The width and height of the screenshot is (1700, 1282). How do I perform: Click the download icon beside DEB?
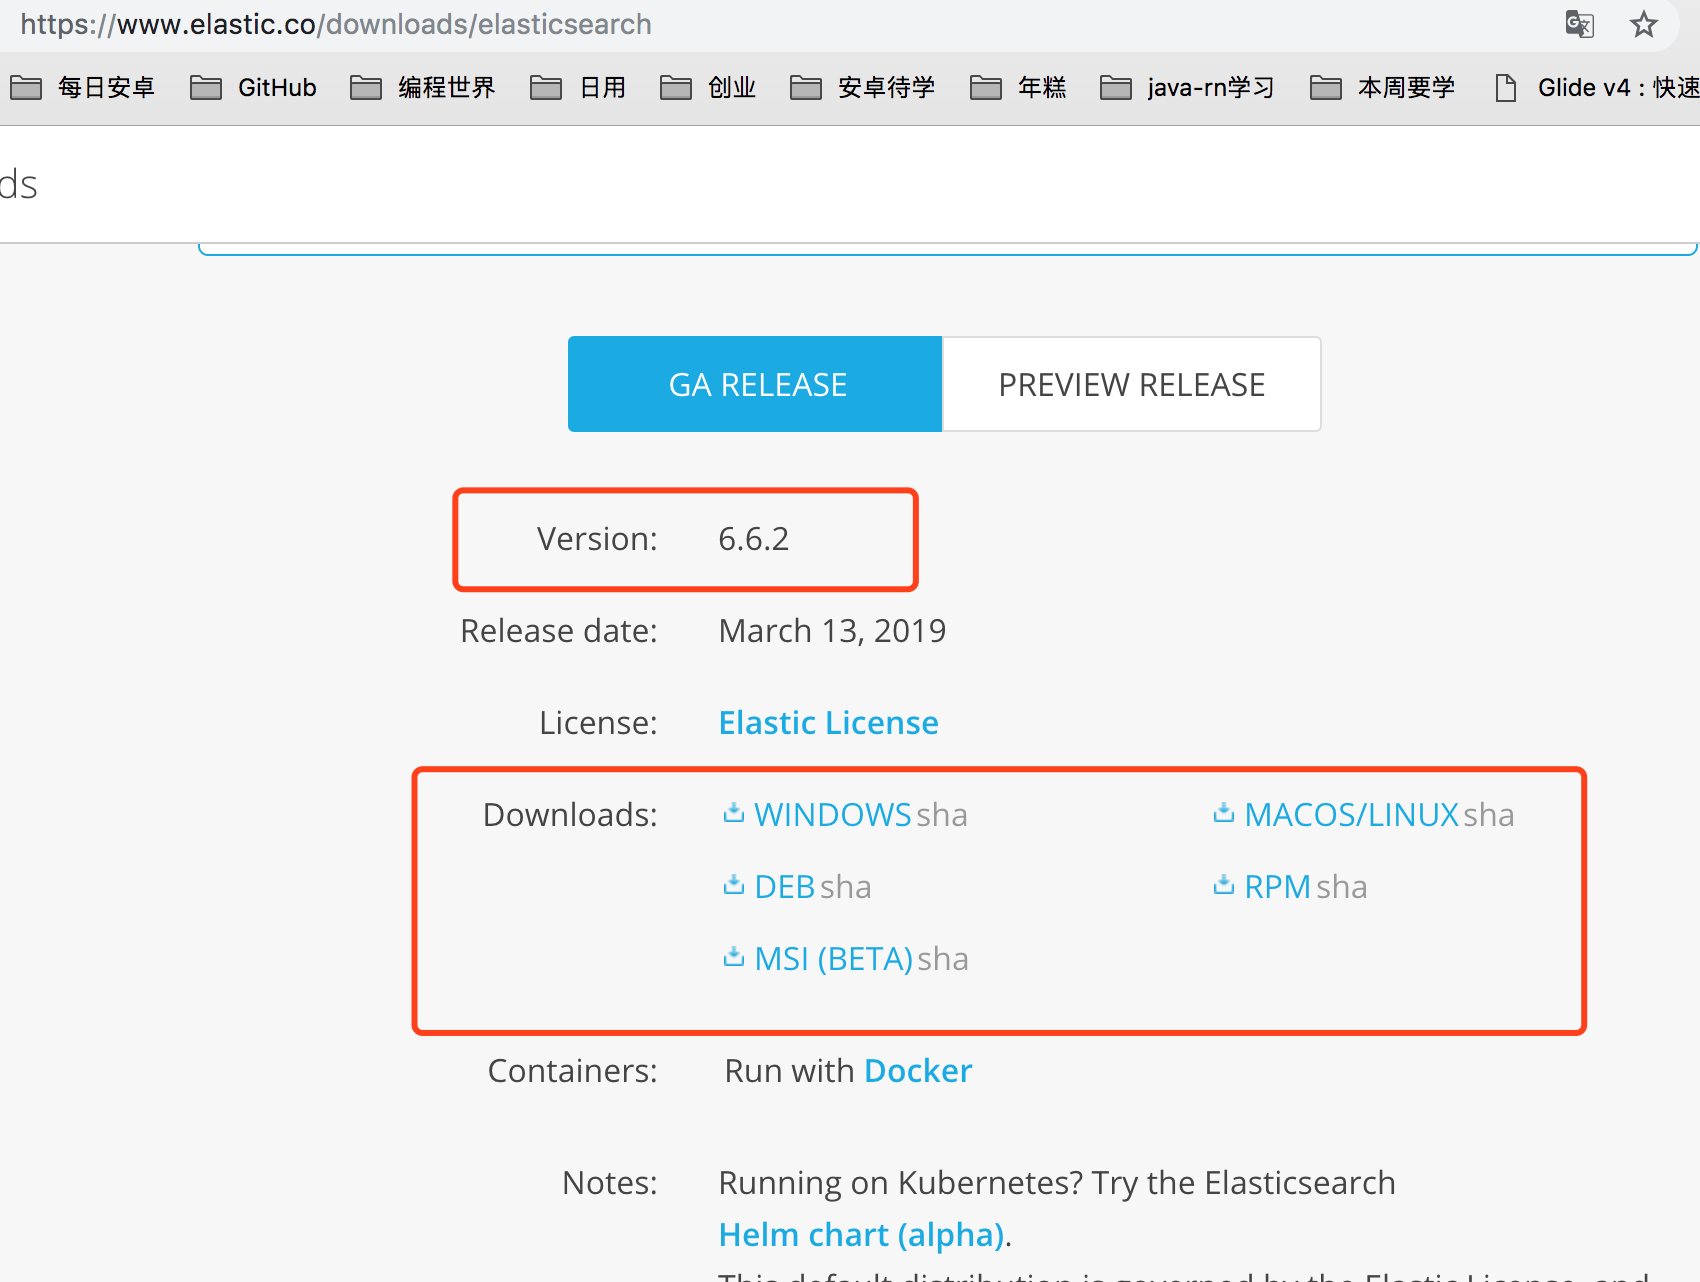click(x=734, y=885)
